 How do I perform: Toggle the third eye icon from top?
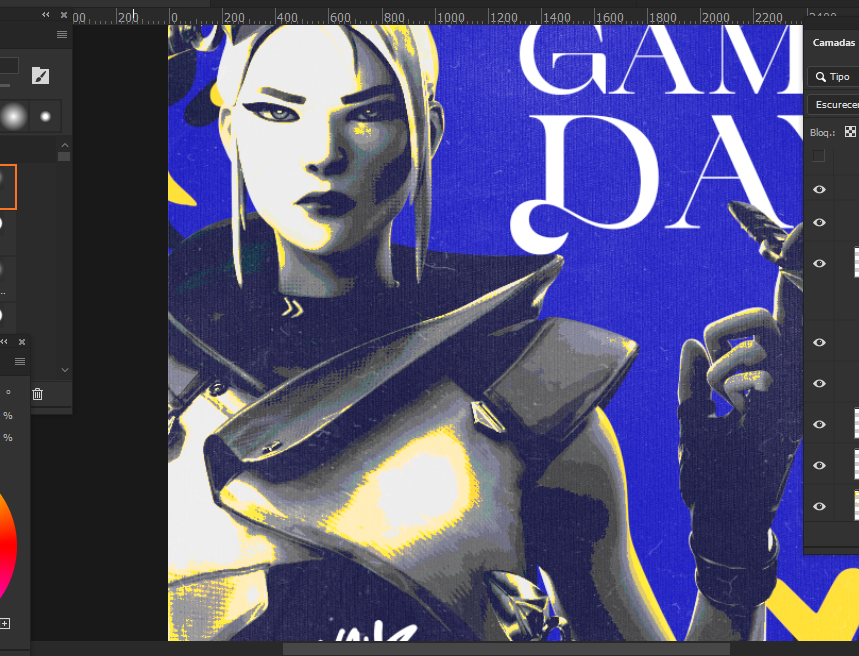click(x=820, y=264)
